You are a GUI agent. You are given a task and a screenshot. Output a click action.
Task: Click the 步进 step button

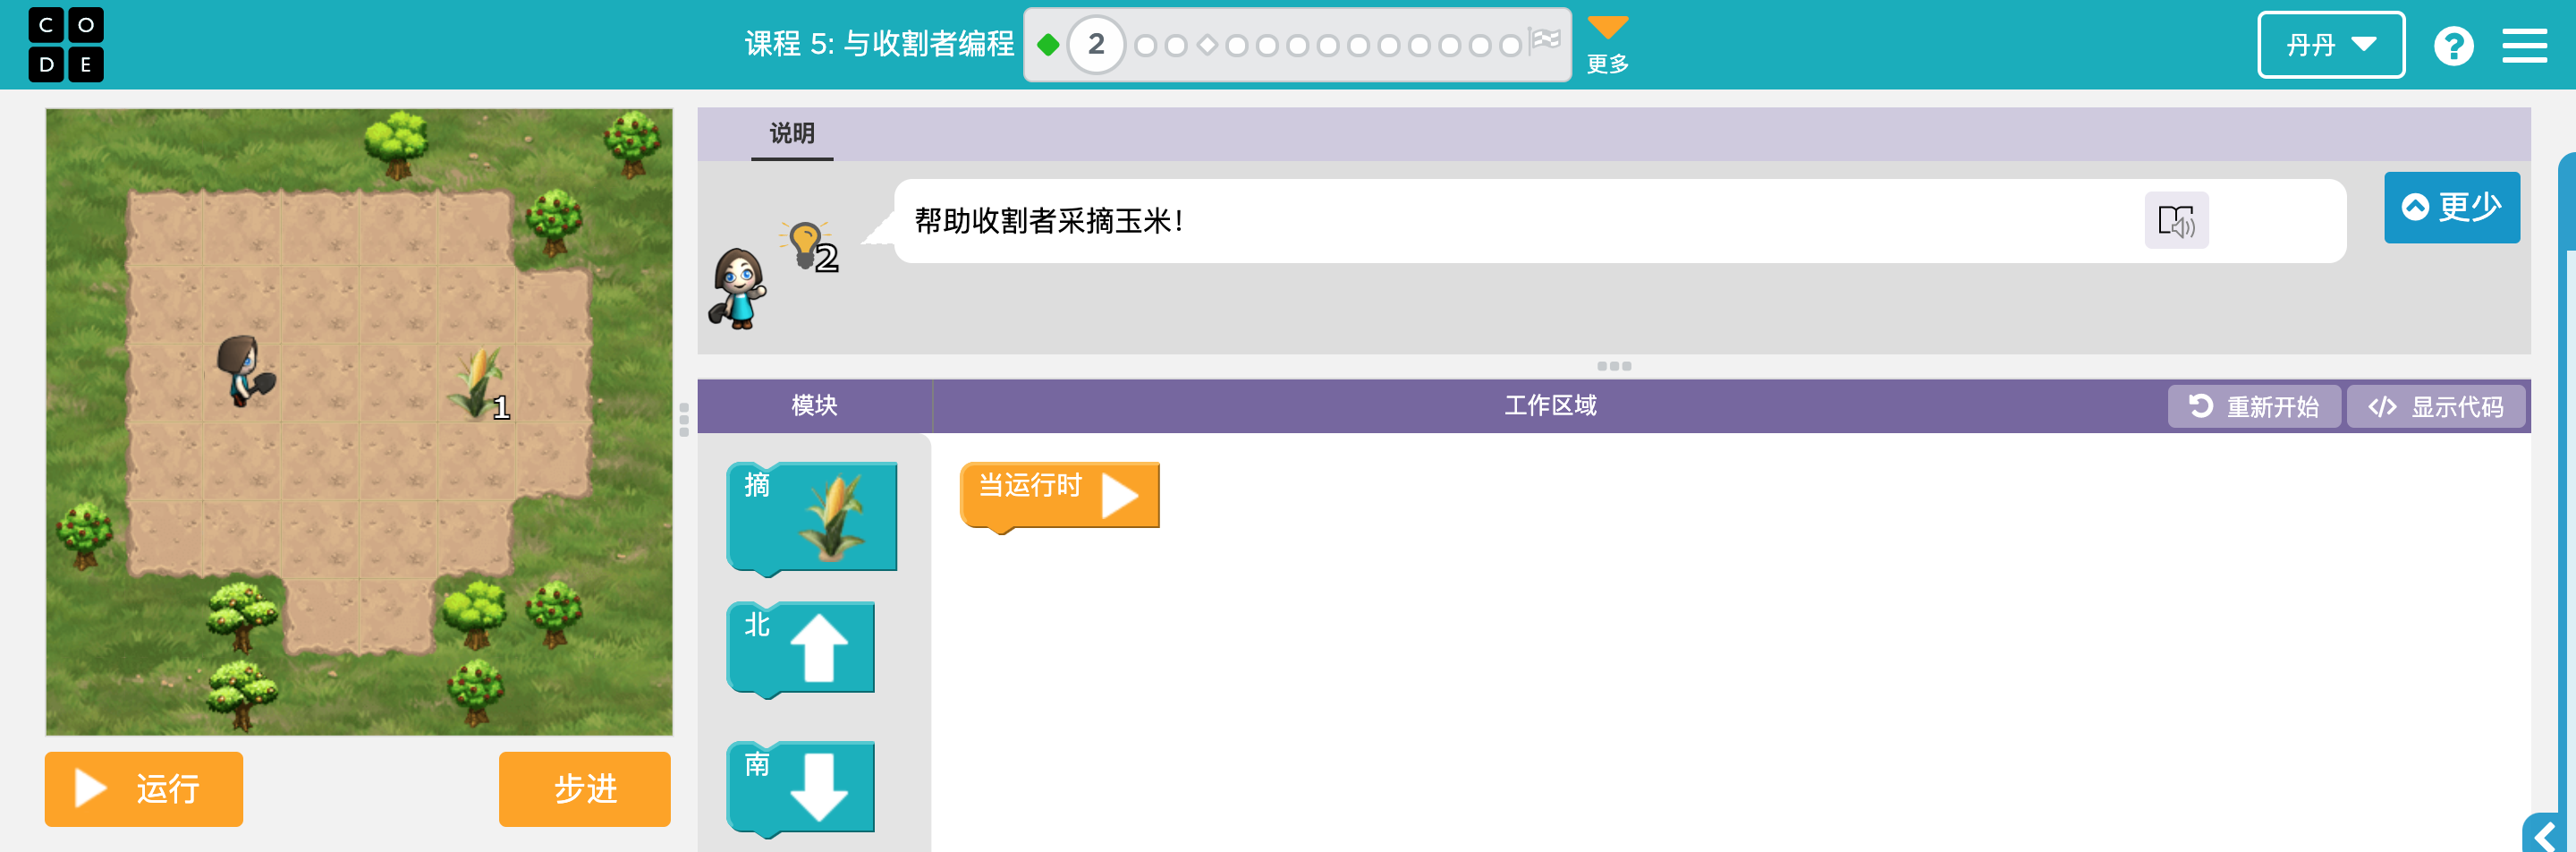(585, 789)
